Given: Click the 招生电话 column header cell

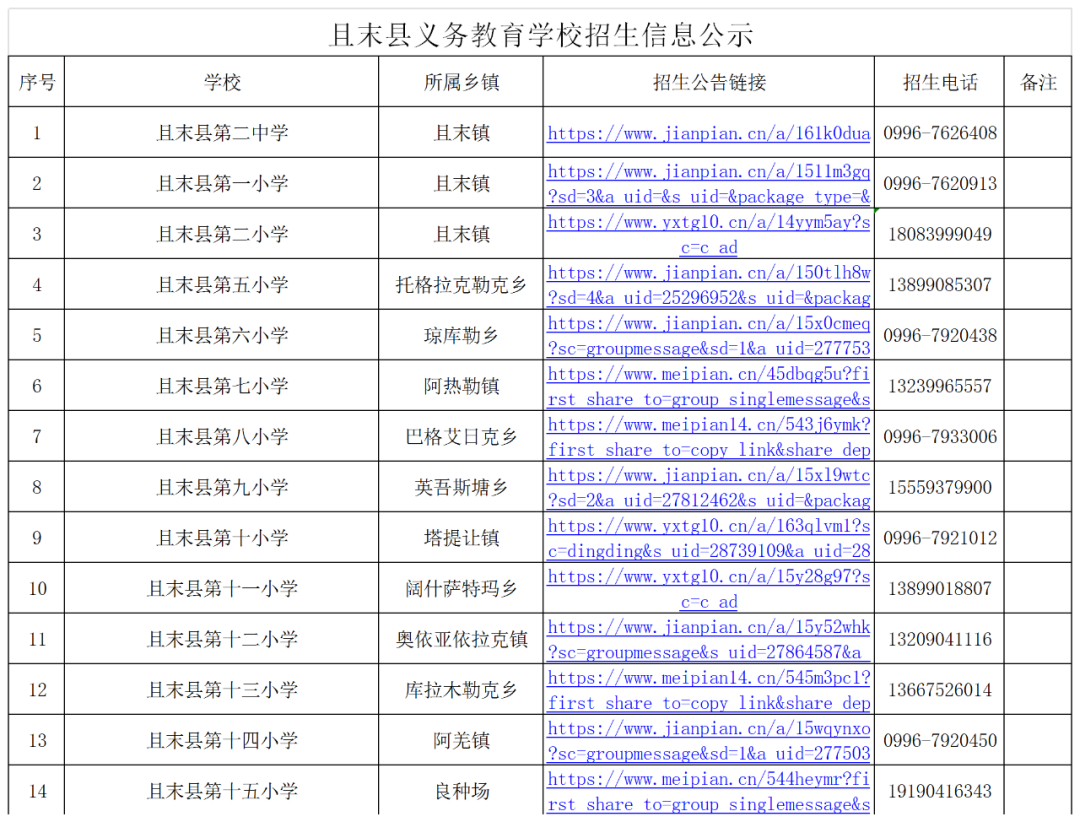Looking at the screenshot, I should point(939,83).
